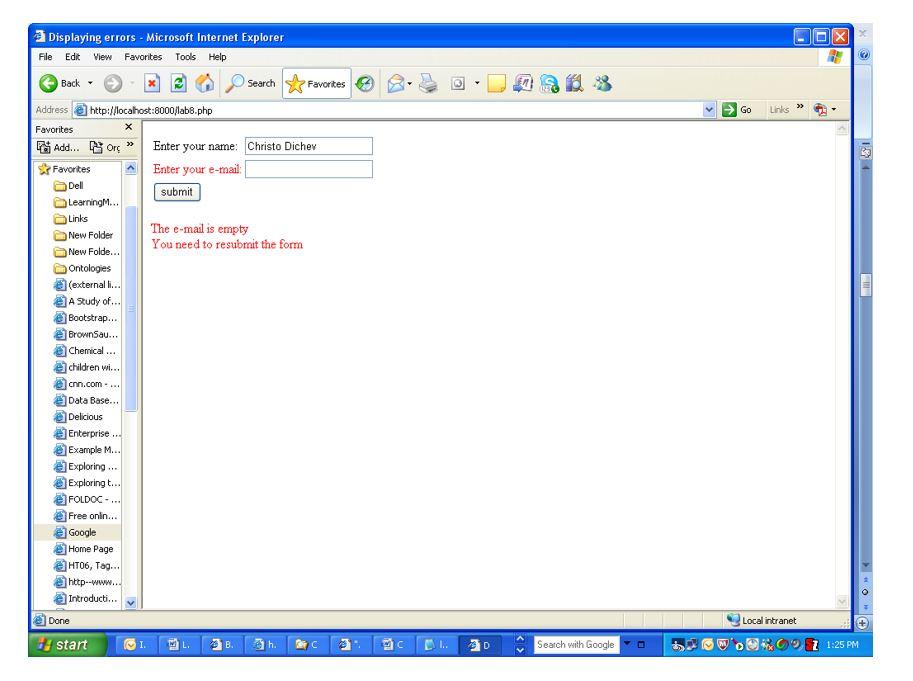
Task: Open the File menu
Action: (45, 57)
